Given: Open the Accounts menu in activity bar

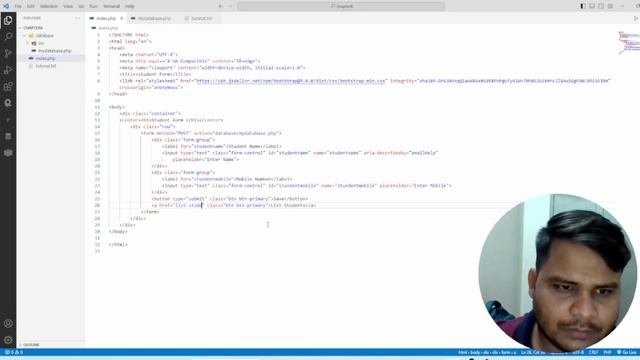Looking at the screenshot, I should pos(8,324).
